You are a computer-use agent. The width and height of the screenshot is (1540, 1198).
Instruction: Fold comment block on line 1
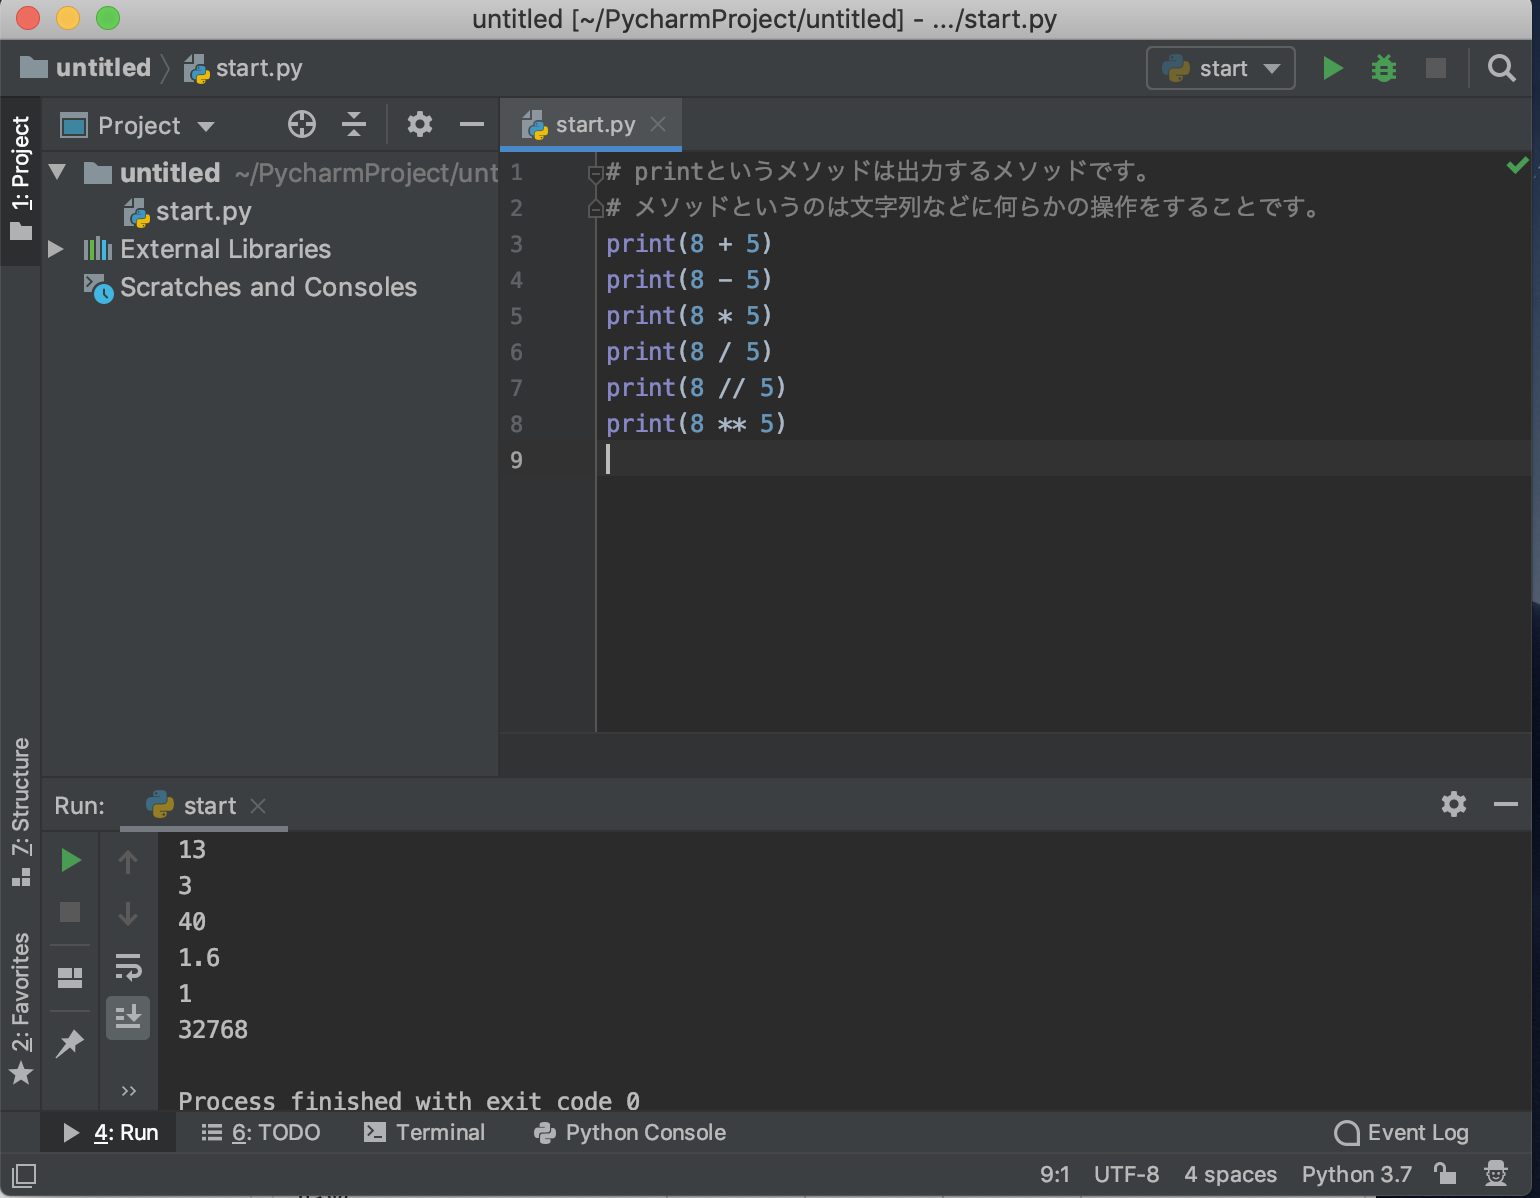pos(595,173)
